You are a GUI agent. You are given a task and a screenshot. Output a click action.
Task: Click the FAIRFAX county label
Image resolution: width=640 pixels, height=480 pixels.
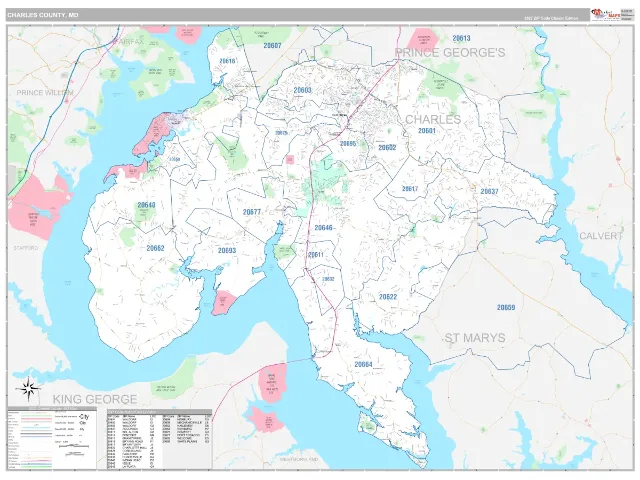[x=129, y=42]
